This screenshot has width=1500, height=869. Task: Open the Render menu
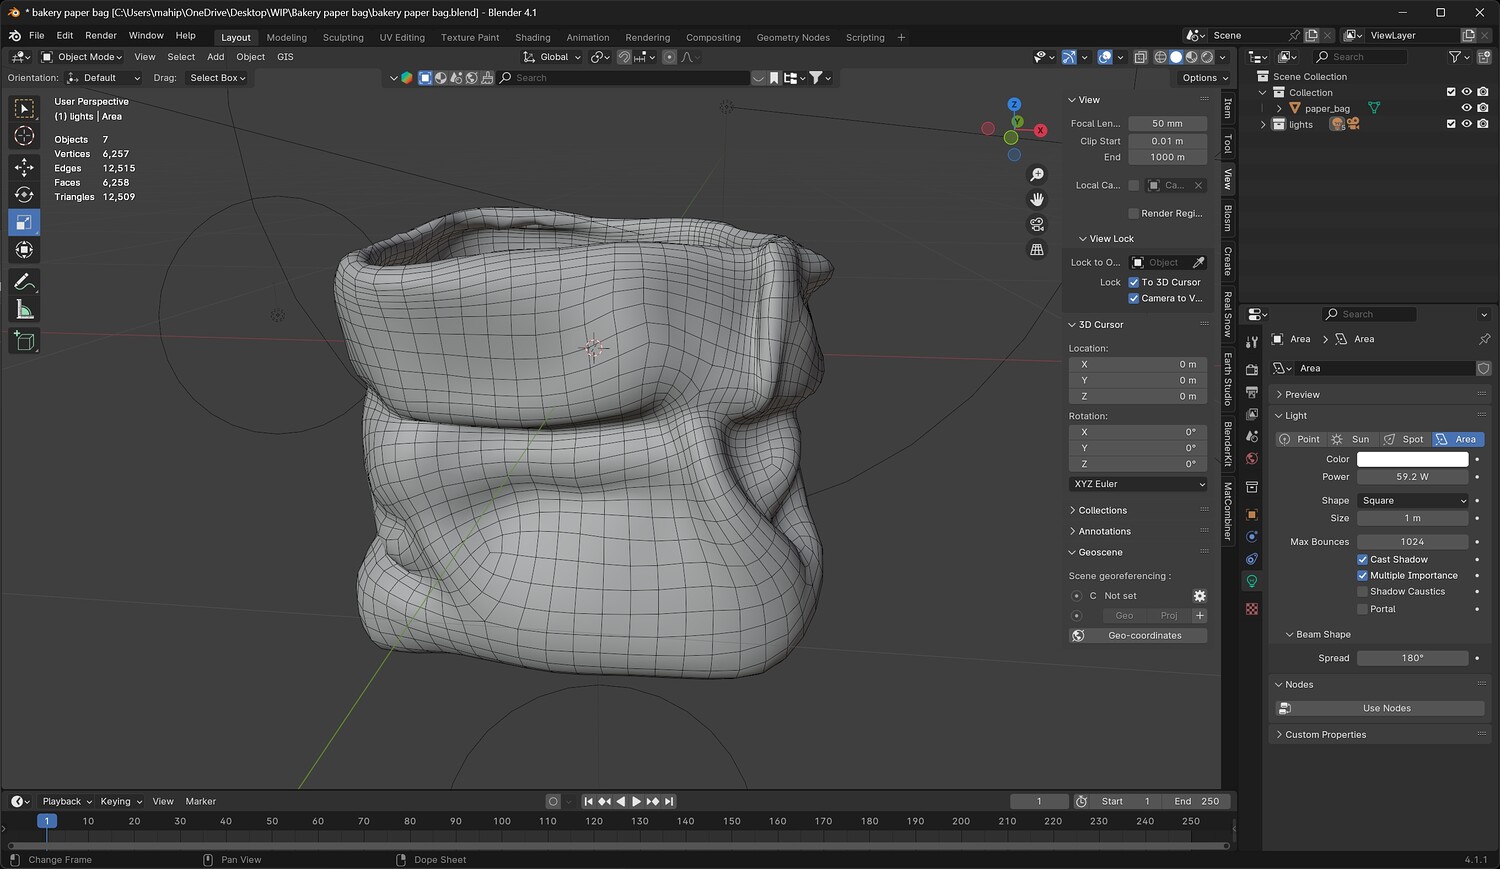click(x=100, y=35)
